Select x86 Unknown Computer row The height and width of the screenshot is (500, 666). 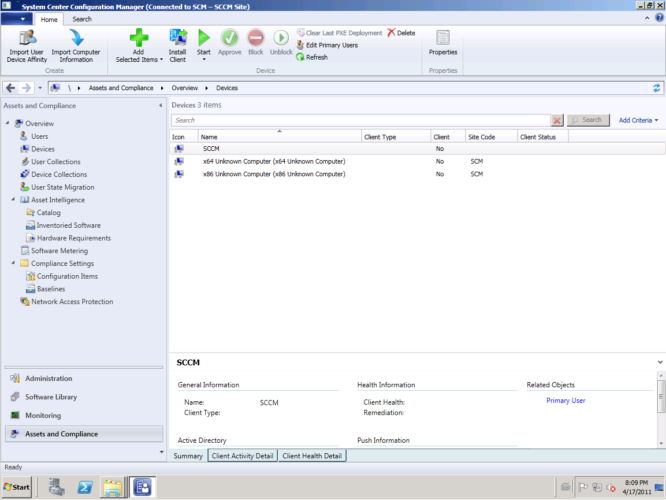417,174
